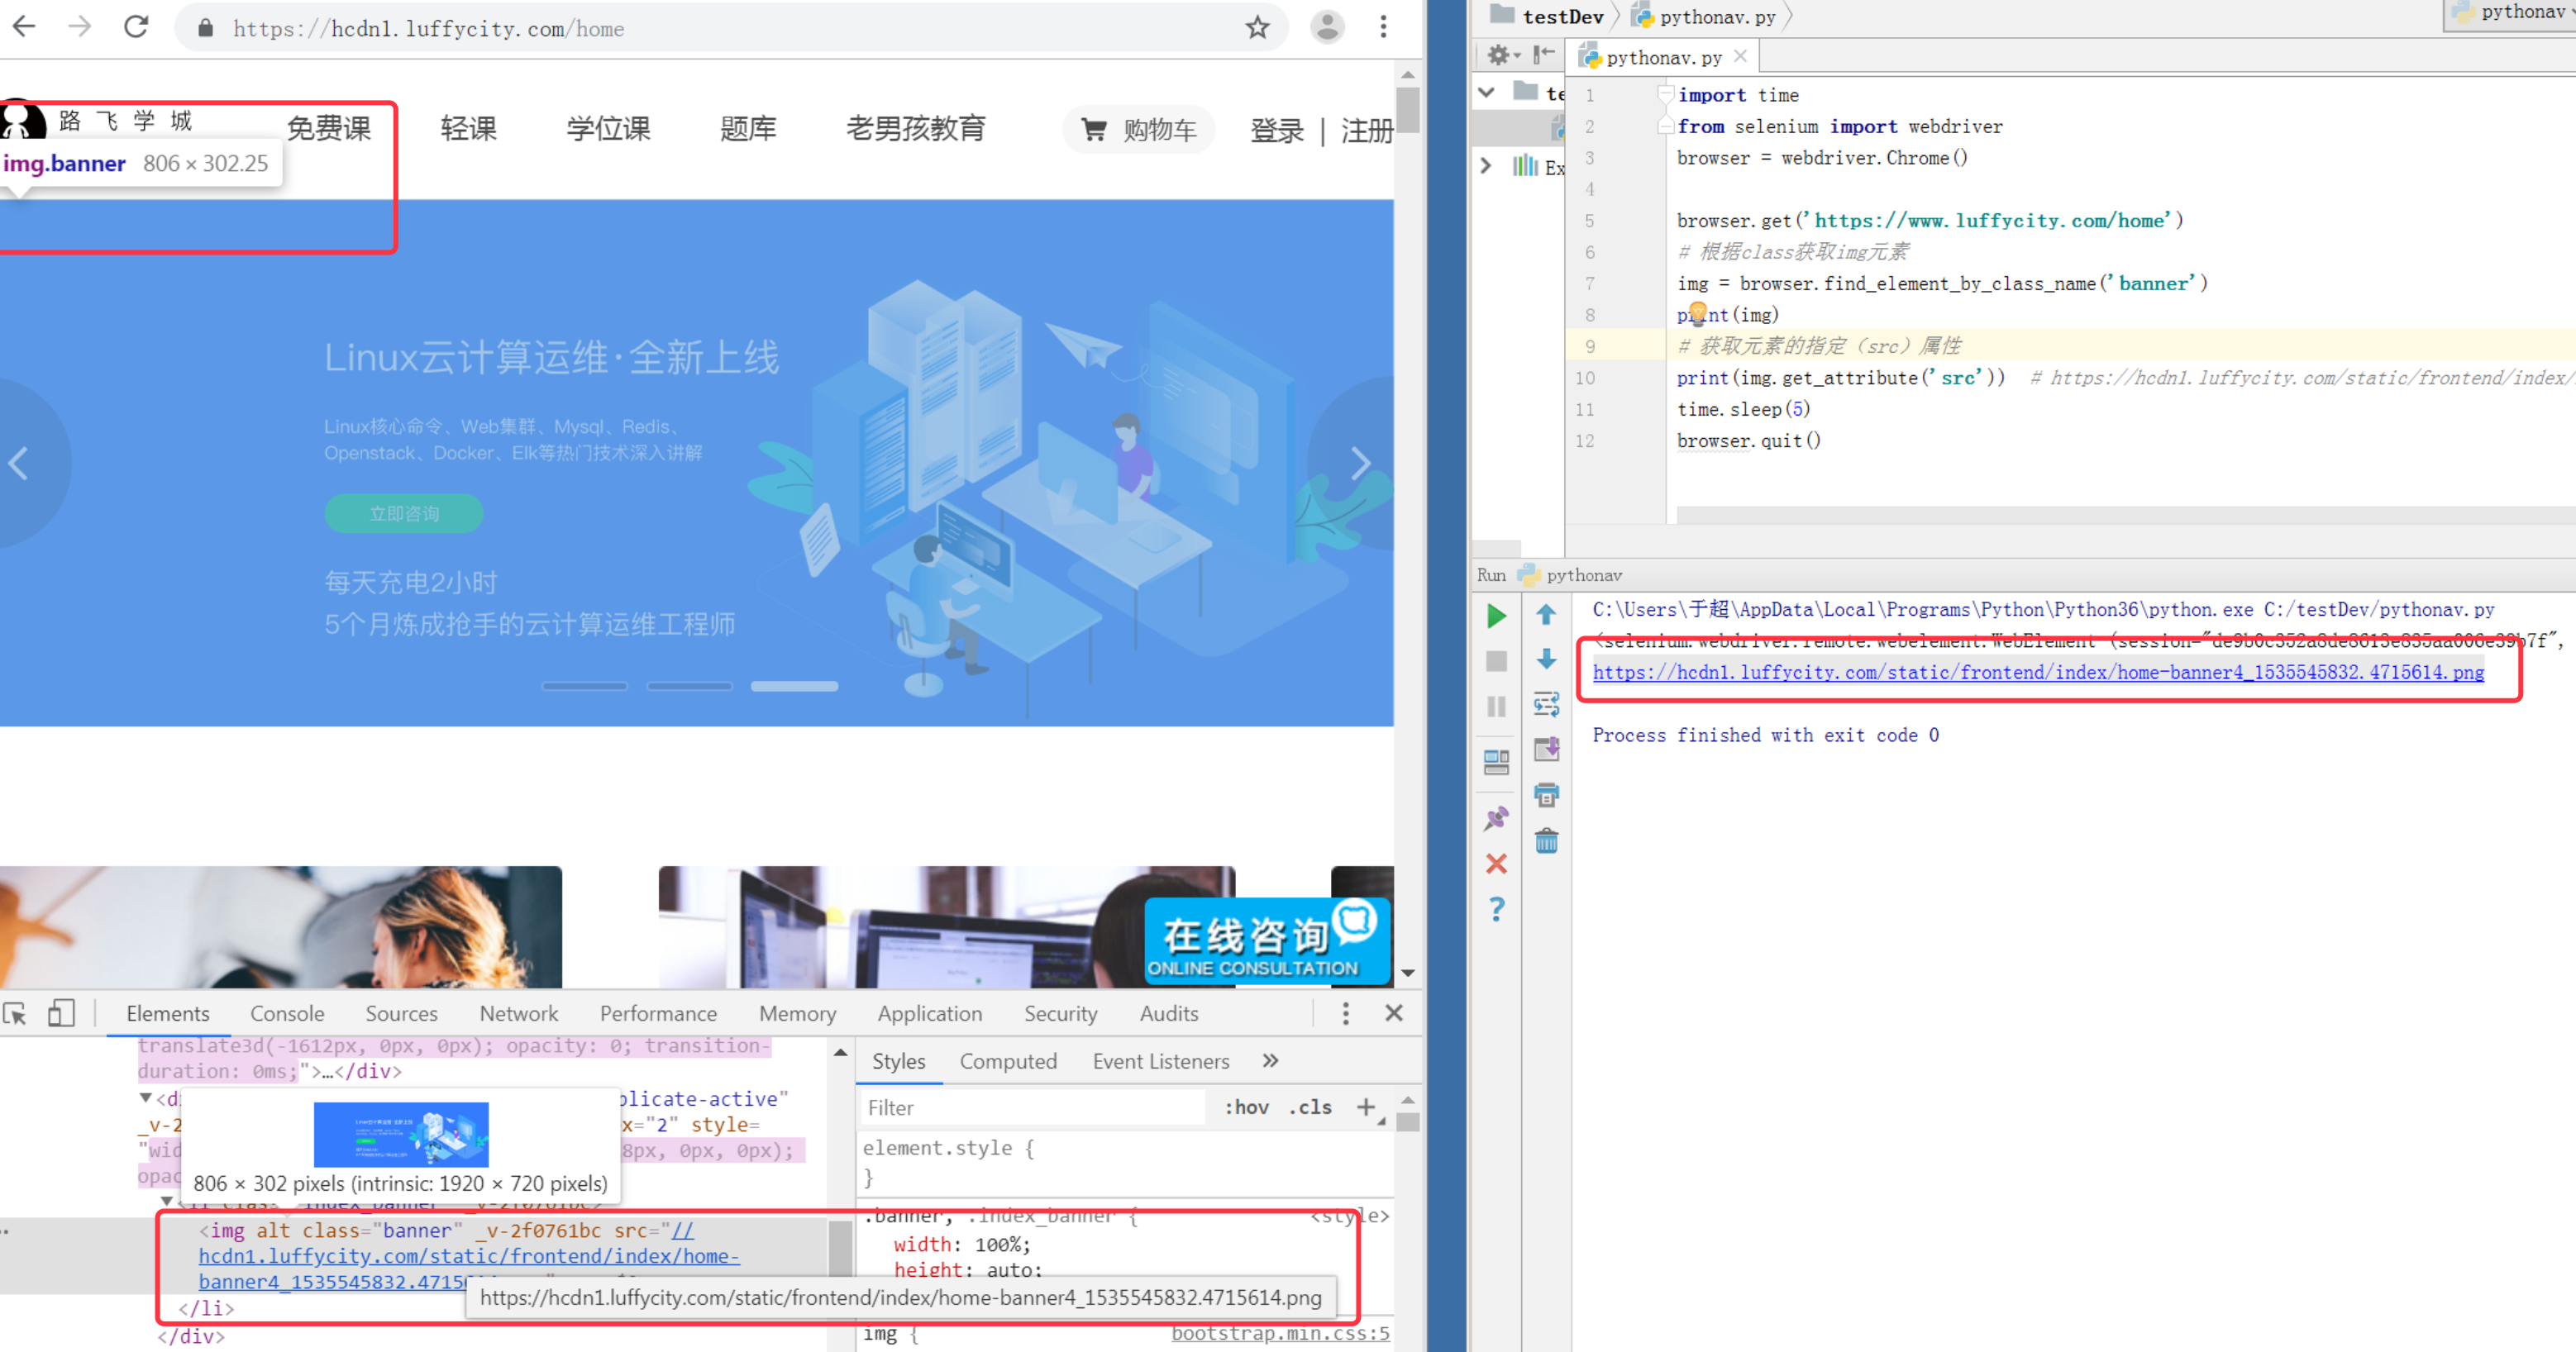
Task: Click the print icon in the Run console toolbar
Action: tap(1546, 795)
